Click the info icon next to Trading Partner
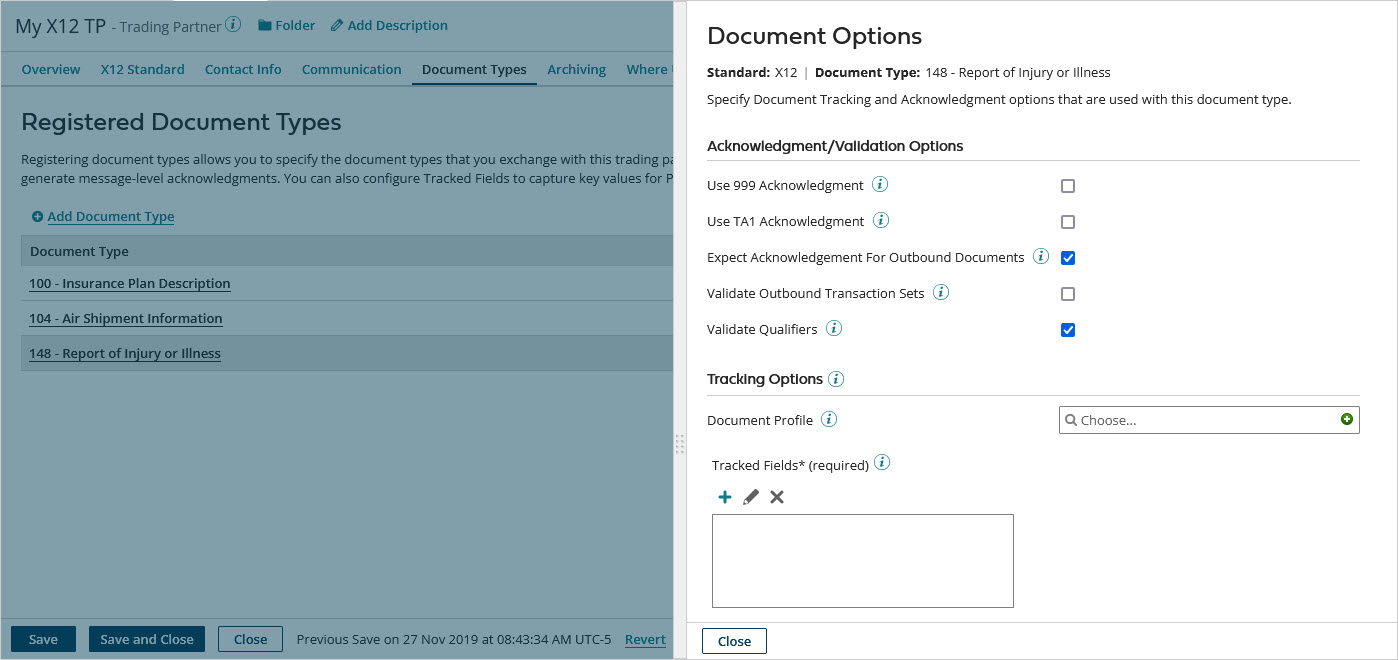 [233, 23]
